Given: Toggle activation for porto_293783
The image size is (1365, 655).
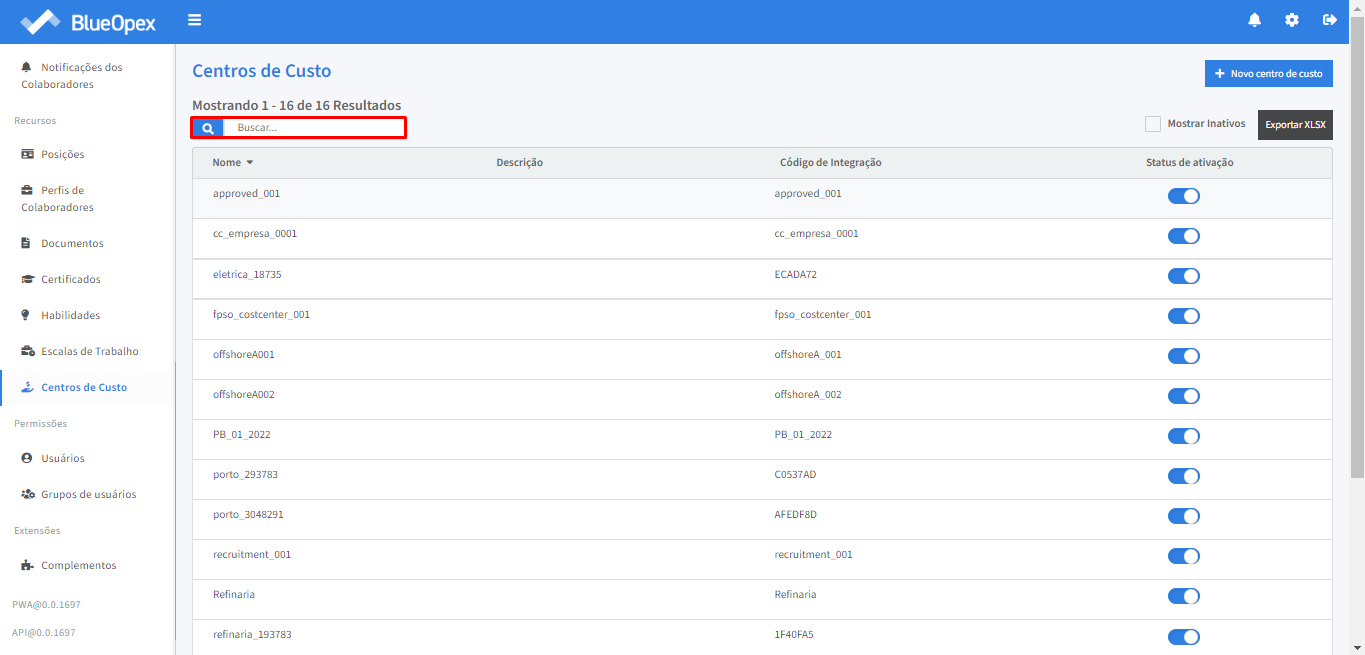Looking at the screenshot, I should (1184, 476).
